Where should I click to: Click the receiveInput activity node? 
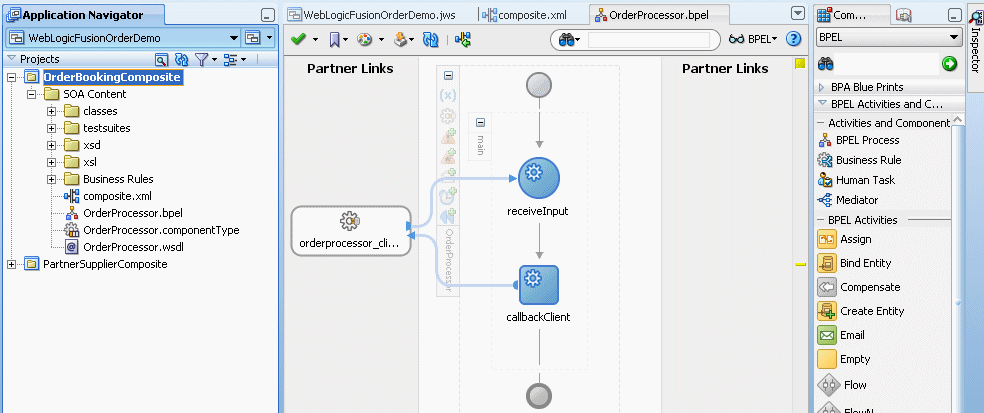click(x=538, y=178)
